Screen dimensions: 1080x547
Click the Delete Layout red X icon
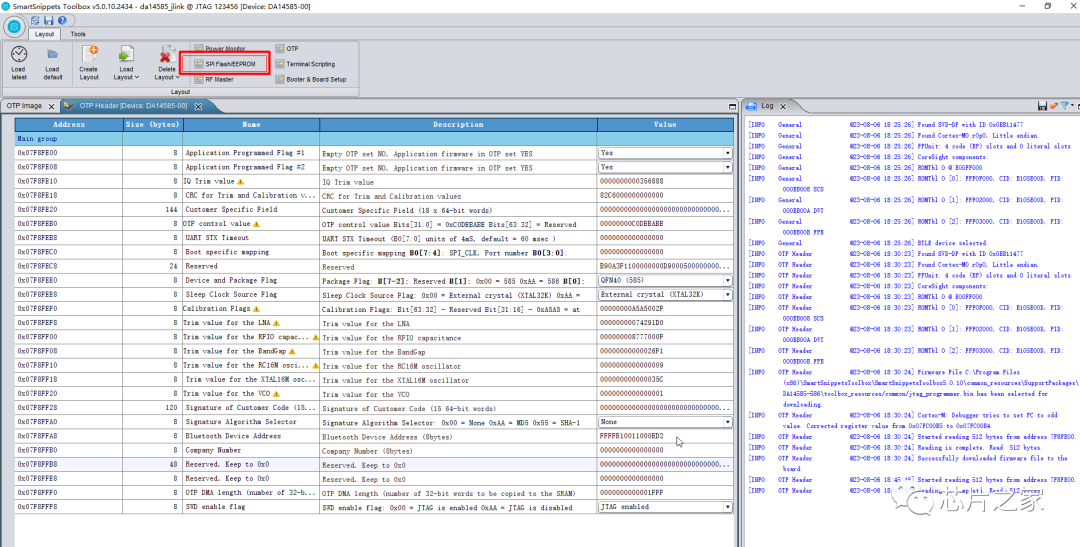coord(166,54)
